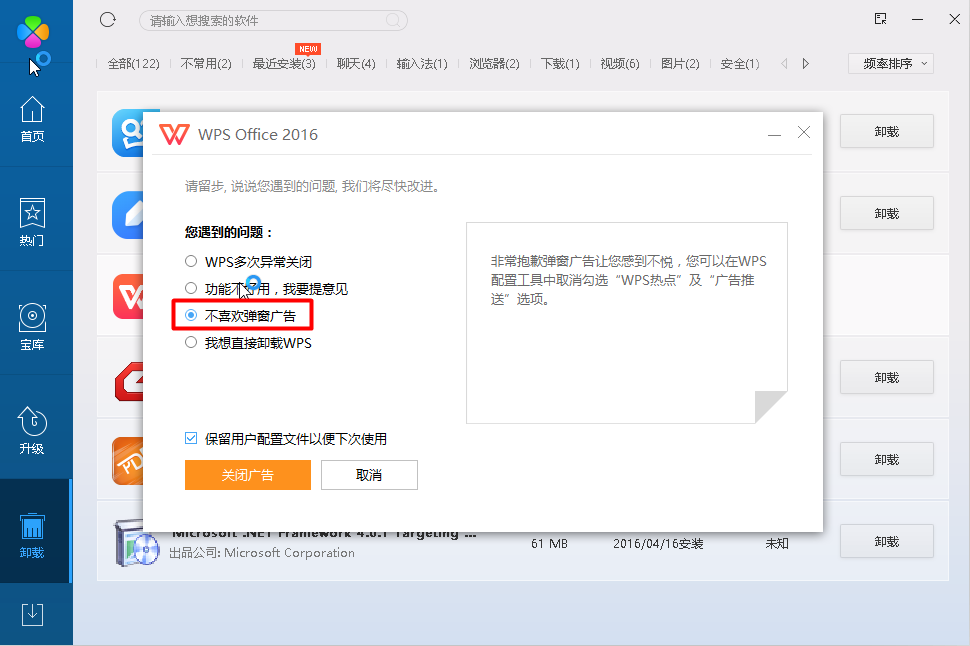Switch to 安全(1) category tab
The width and height of the screenshot is (970, 646).
(x=740, y=64)
